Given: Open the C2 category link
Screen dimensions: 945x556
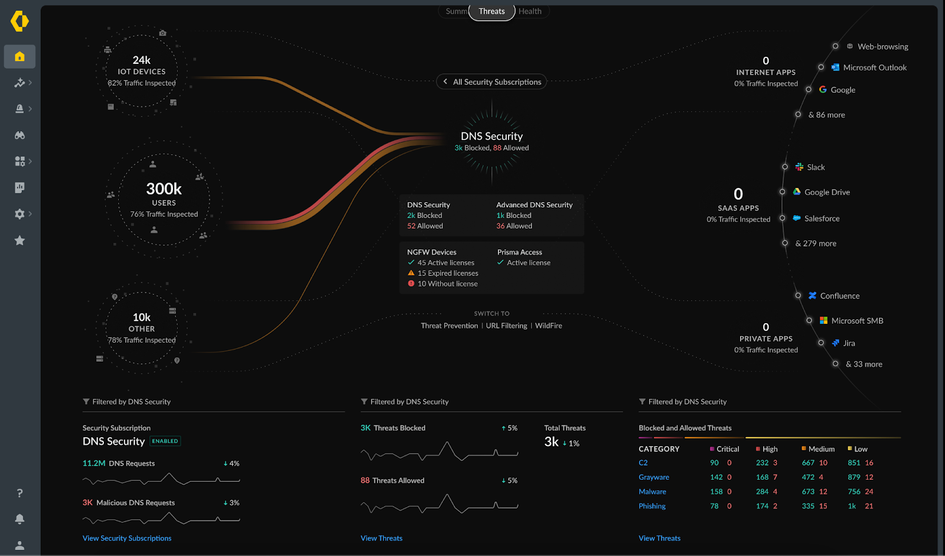Looking at the screenshot, I should point(643,463).
